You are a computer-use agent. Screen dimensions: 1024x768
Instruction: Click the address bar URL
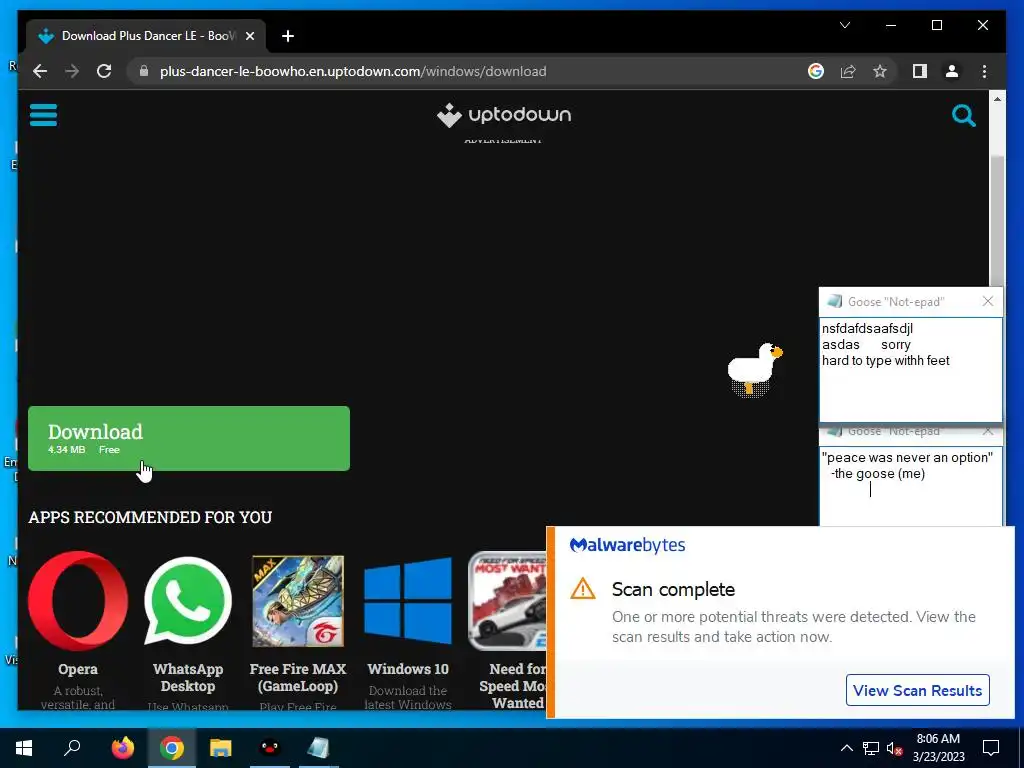click(x=353, y=71)
